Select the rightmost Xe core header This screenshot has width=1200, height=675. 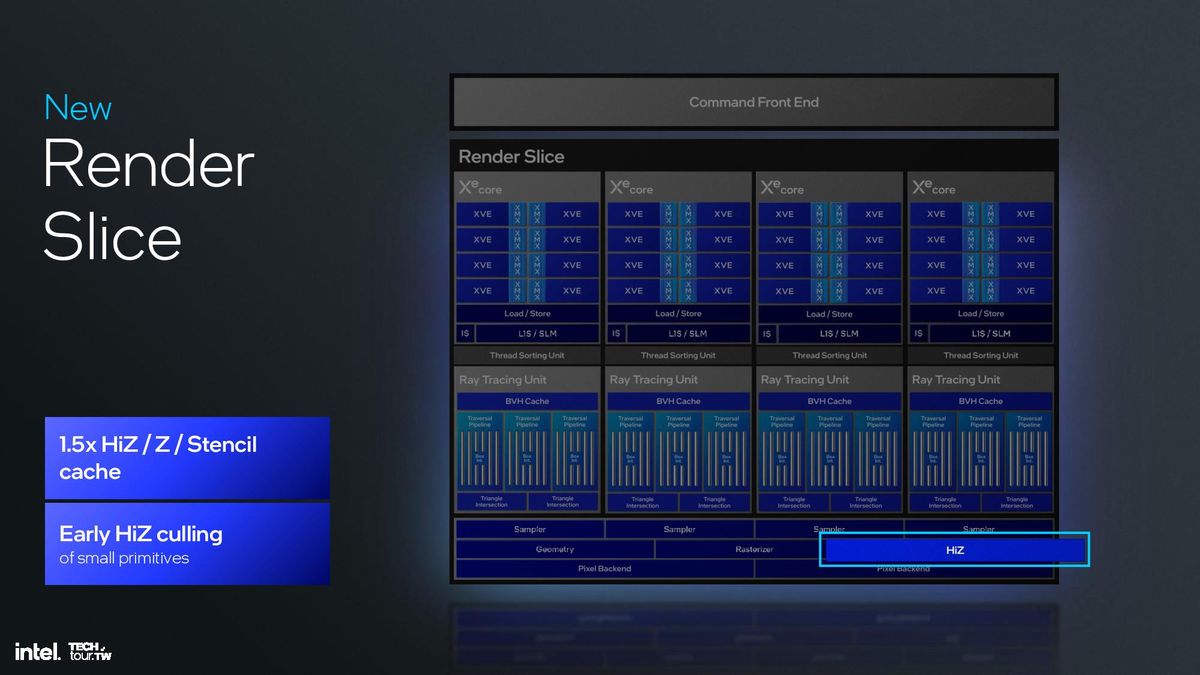980,187
